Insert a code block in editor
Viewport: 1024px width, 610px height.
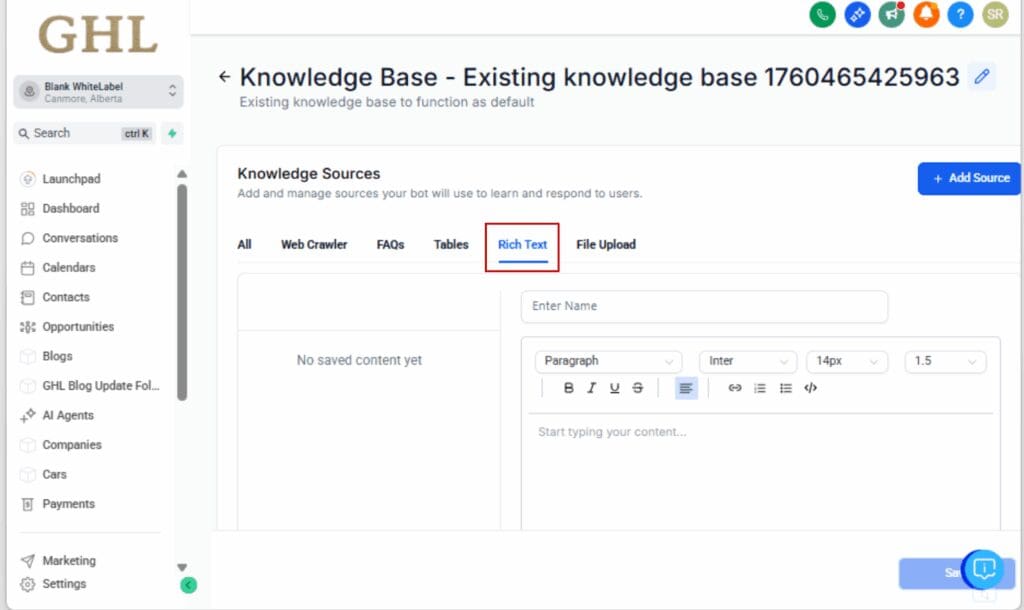click(810, 388)
